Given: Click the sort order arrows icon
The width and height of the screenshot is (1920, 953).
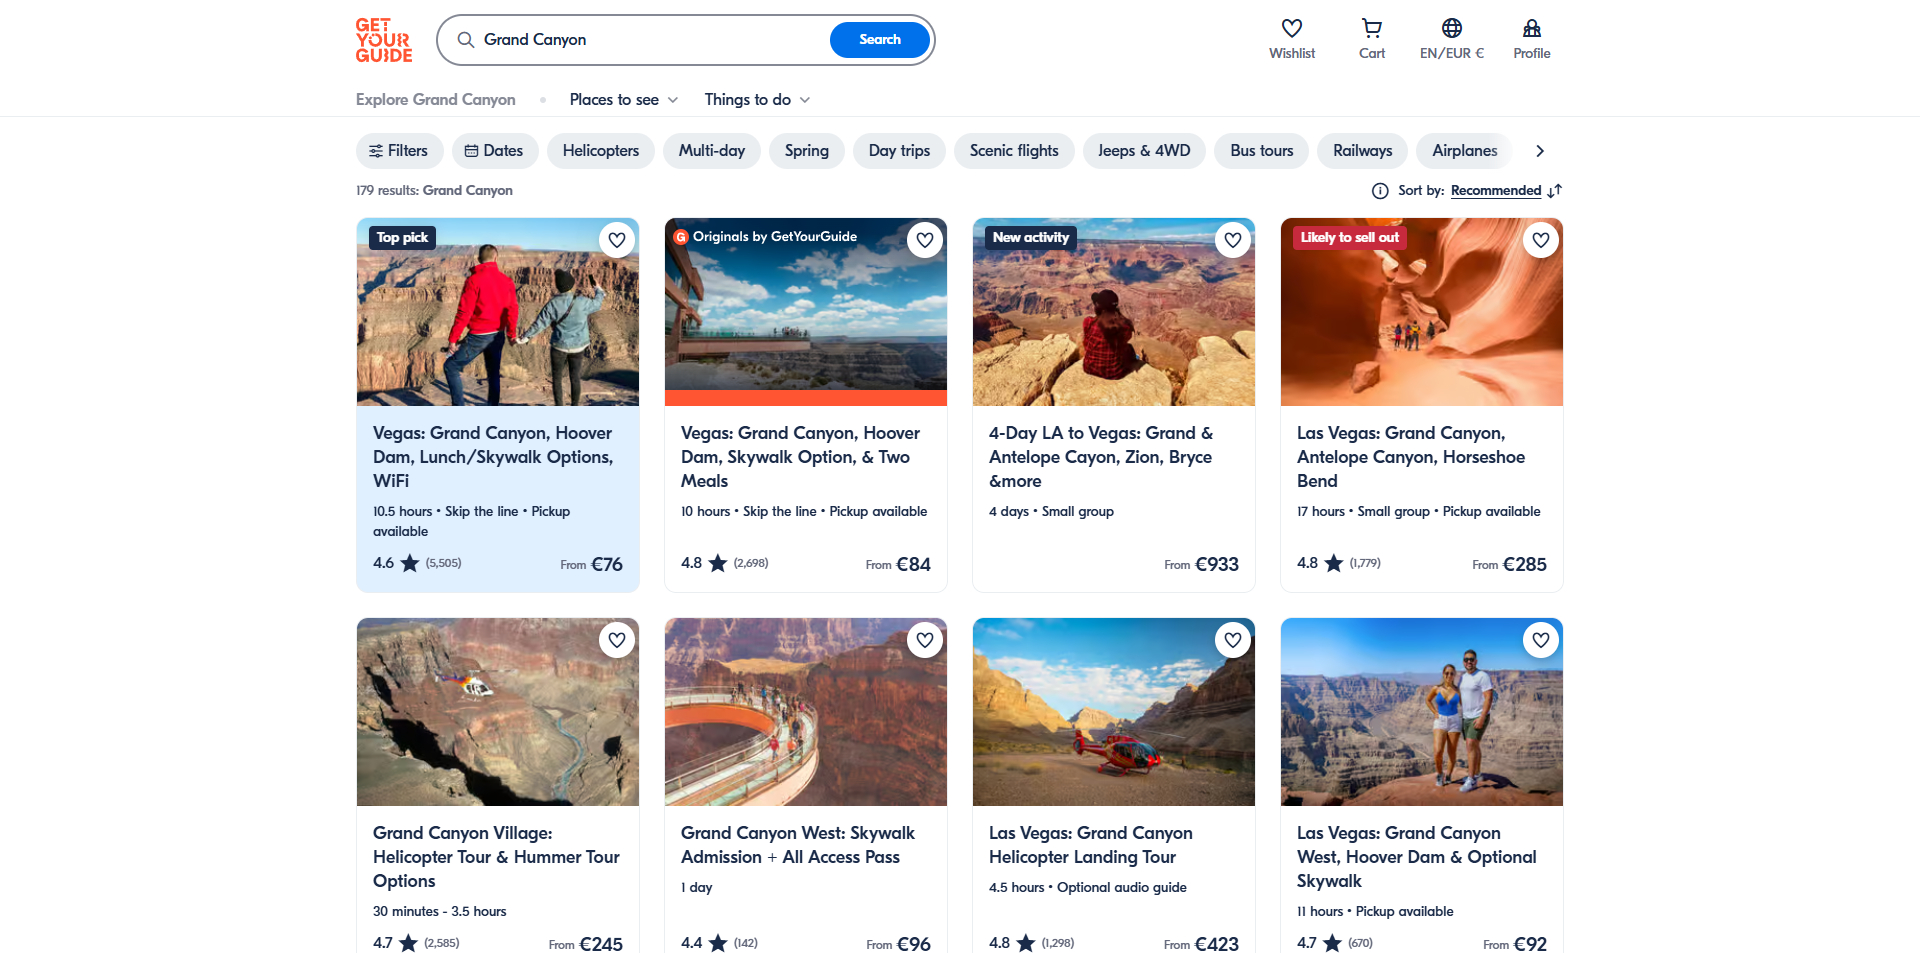Looking at the screenshot, I should tap(1554, 191).
